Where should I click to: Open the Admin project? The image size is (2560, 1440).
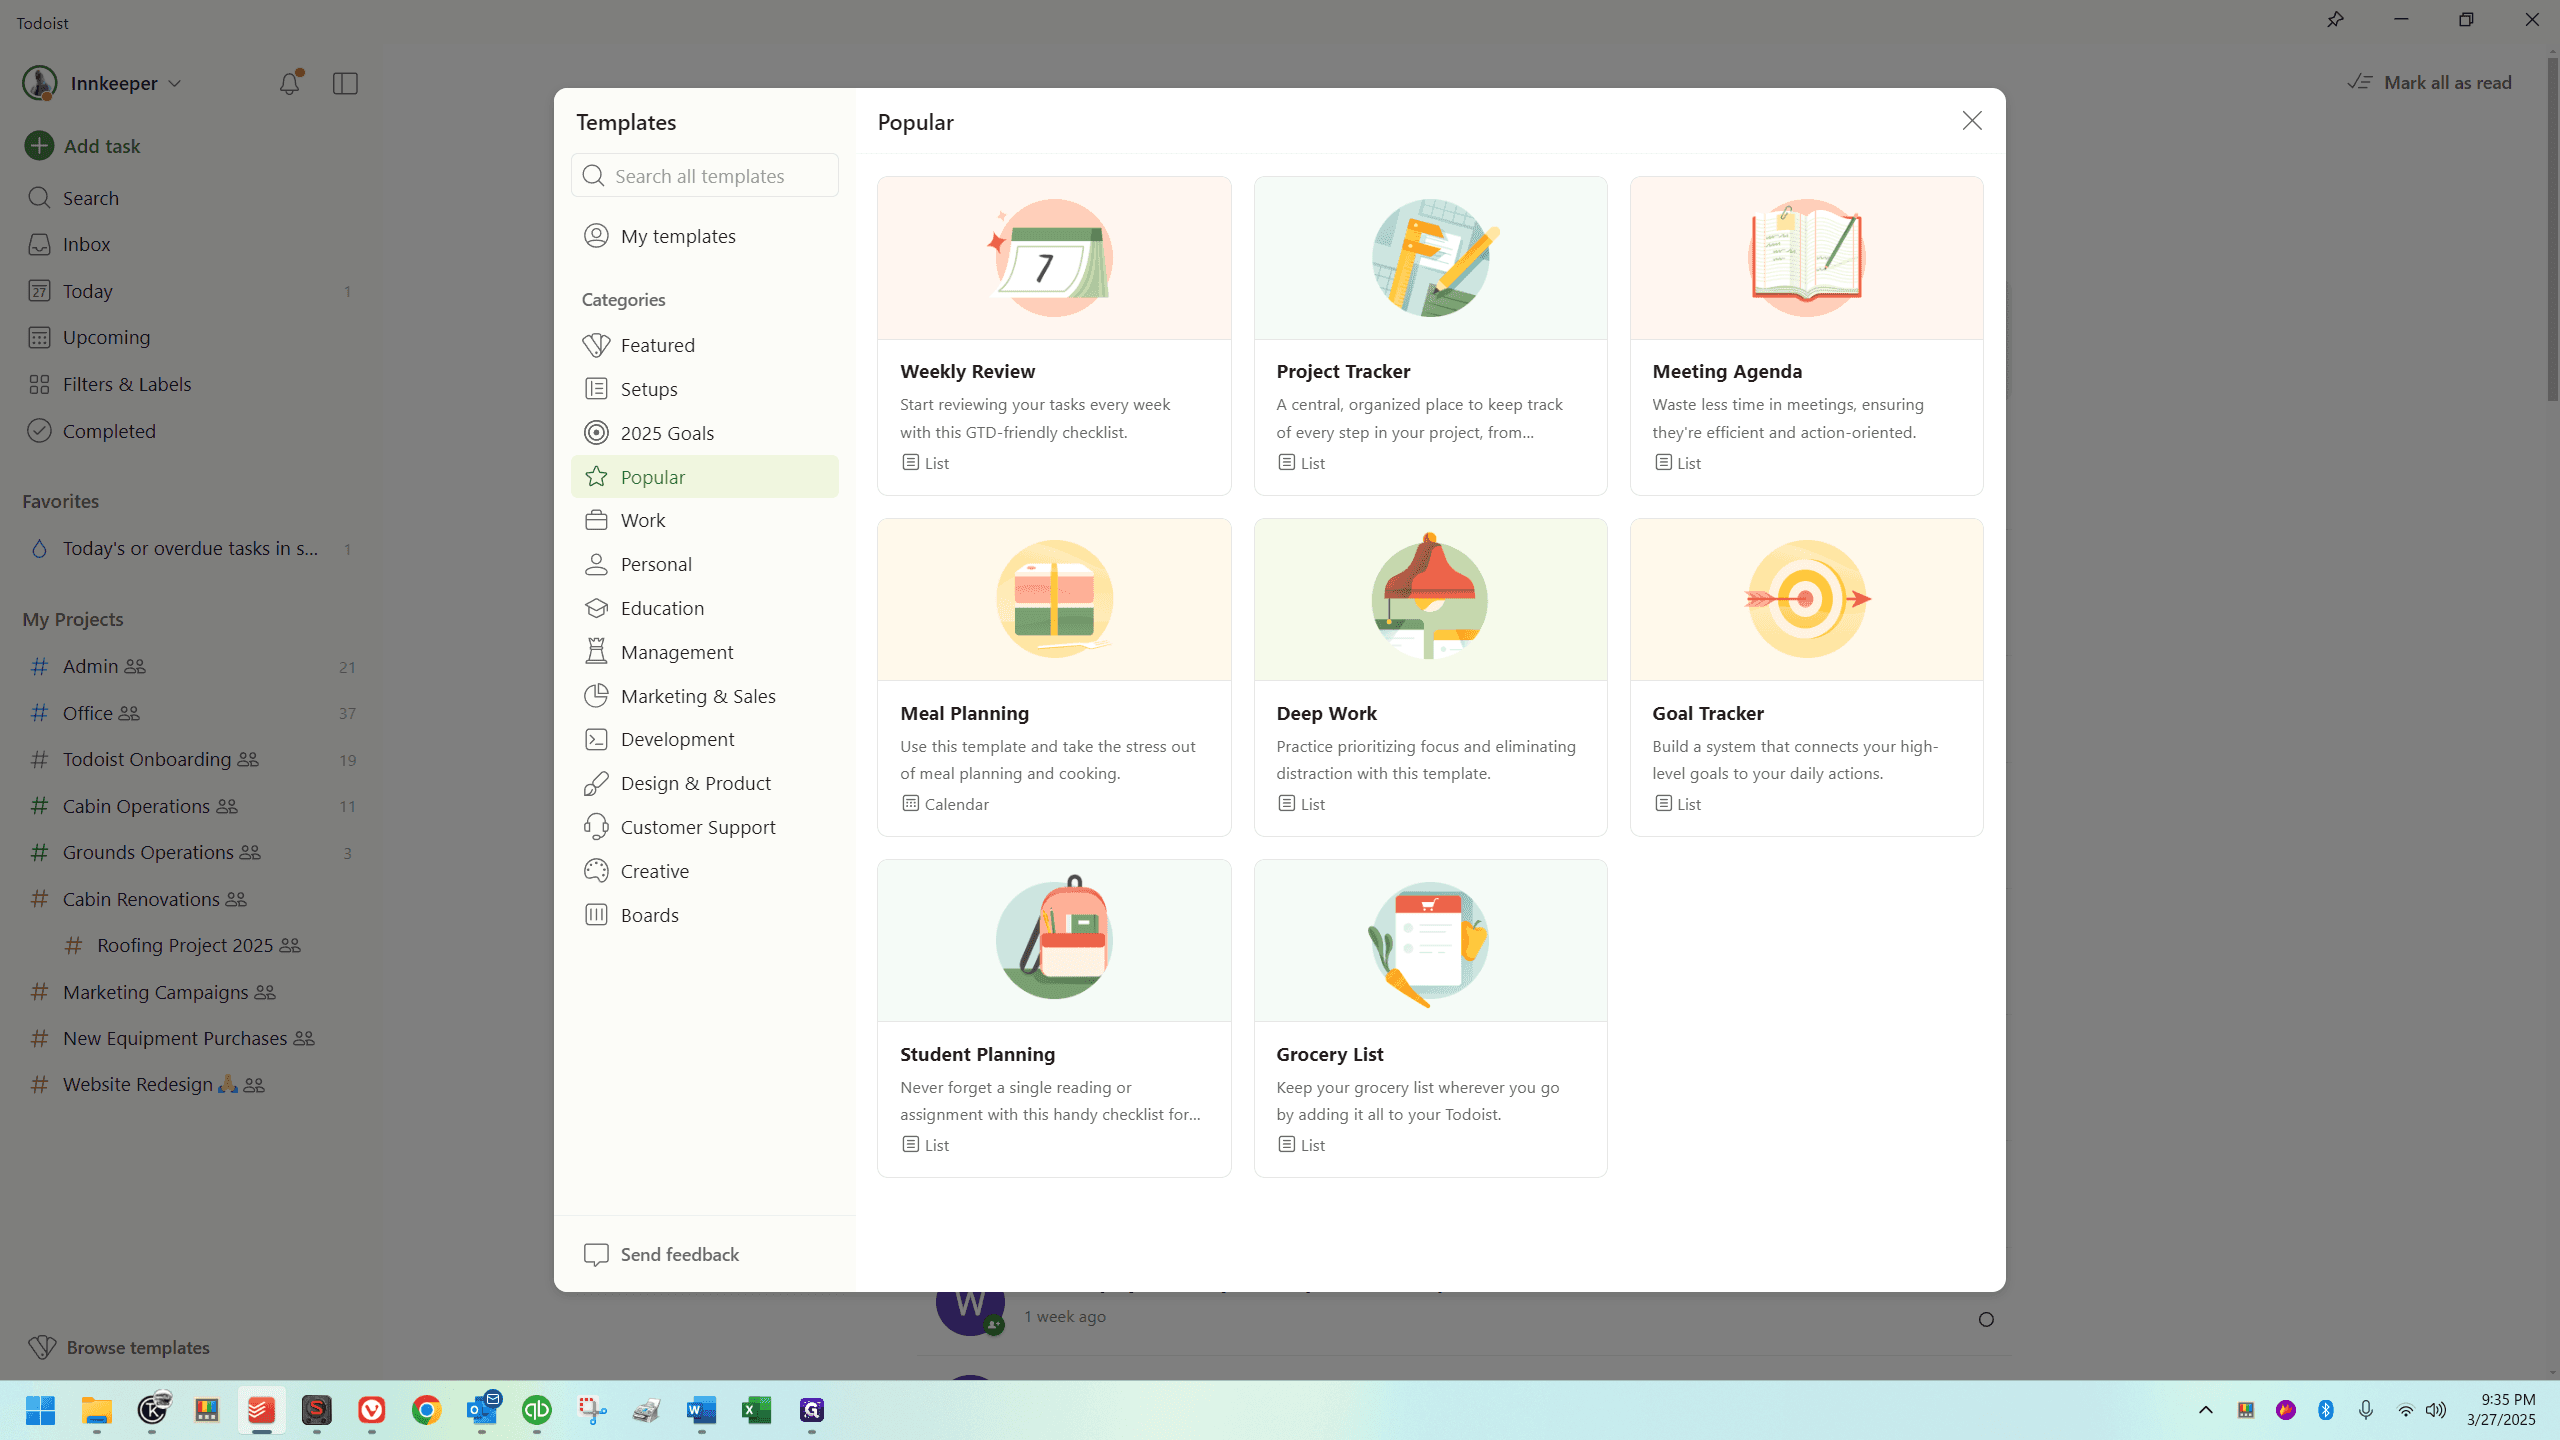tap(190, 666)
